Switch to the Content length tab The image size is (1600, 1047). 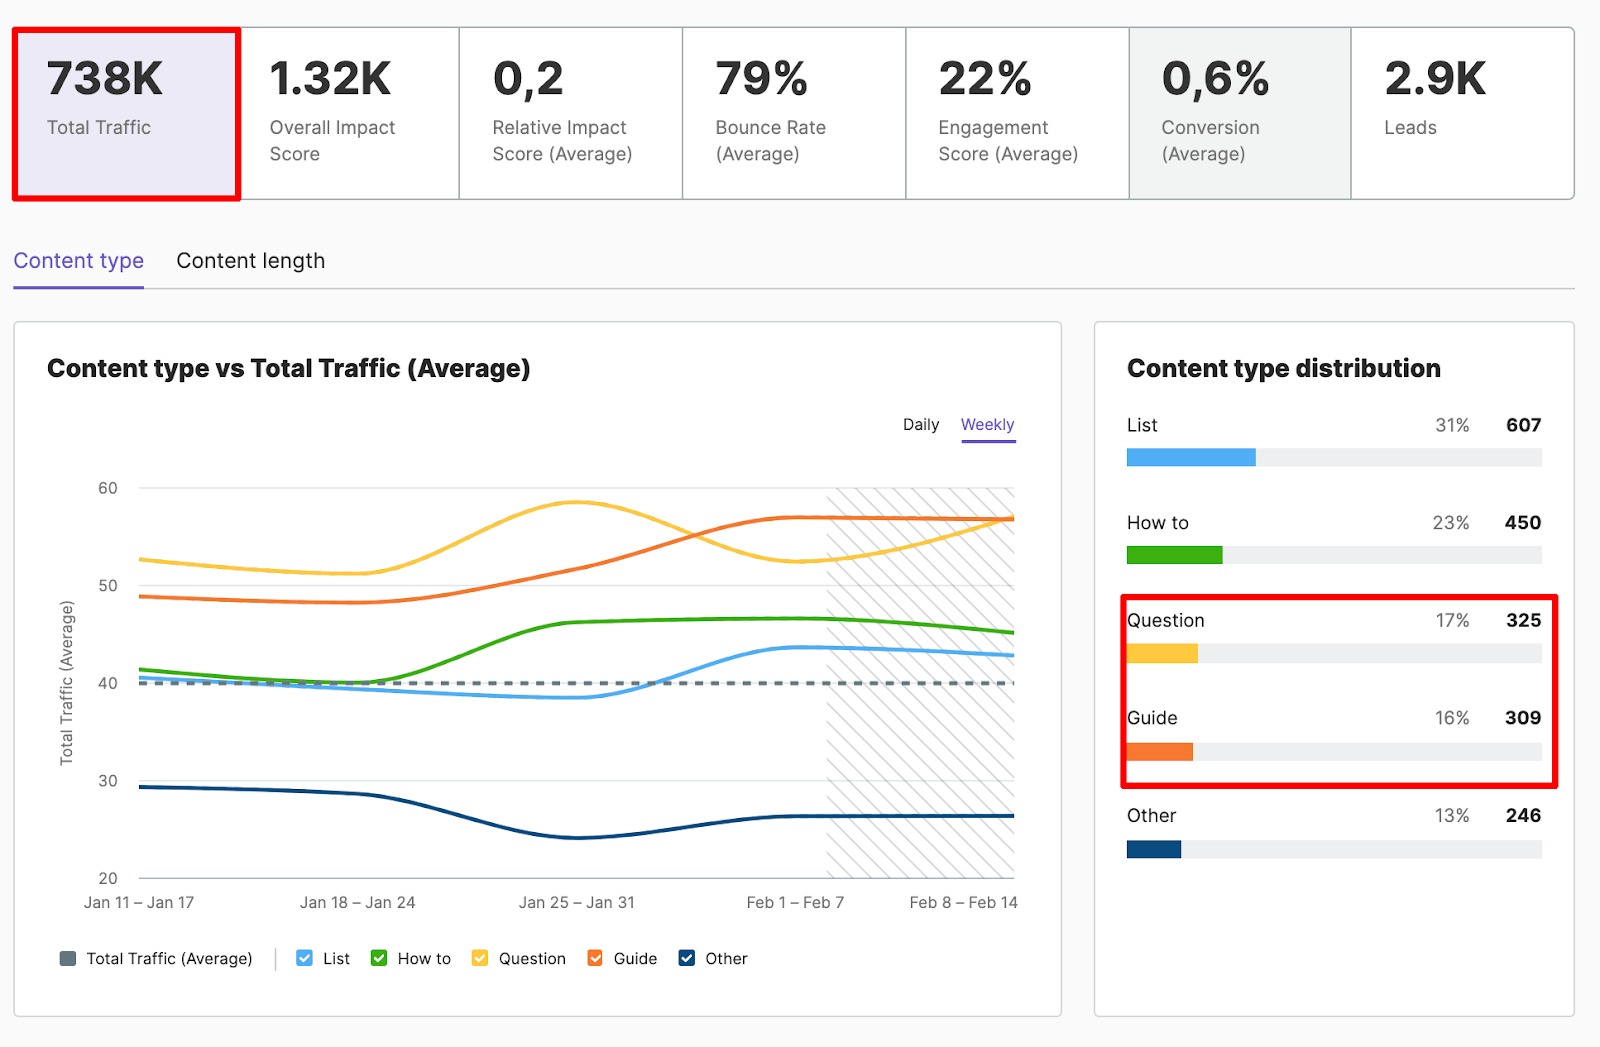(x=250, y=260)
